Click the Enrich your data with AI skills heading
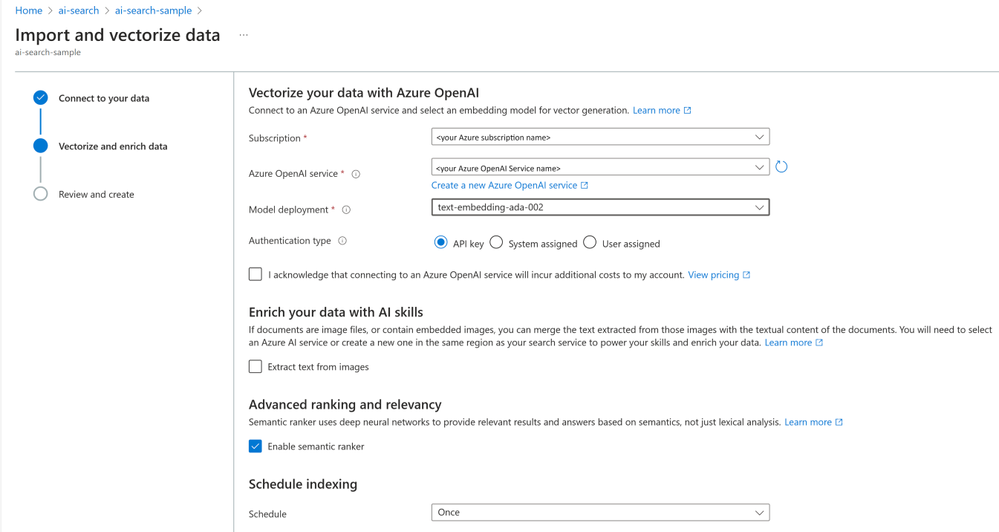The height and width of the screenshot is (532, 999). click(x=336, y=312)
